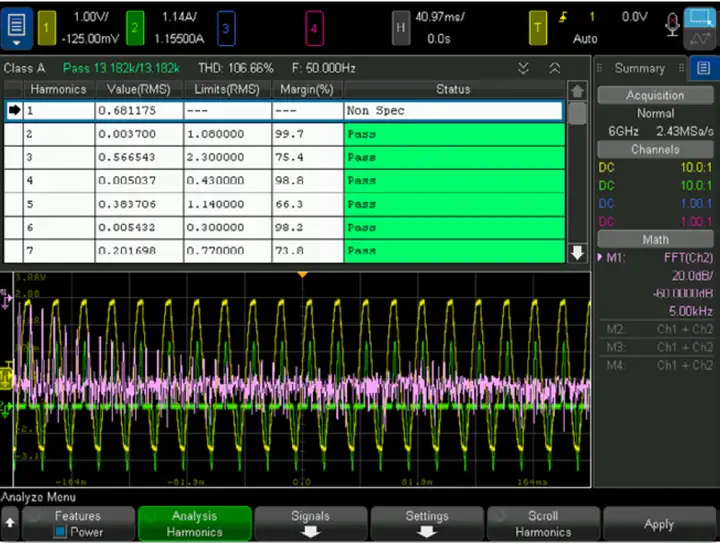Click channel 1 DC 10.0:1 entry
Screen dimensions: 720x543
[655, 168]
